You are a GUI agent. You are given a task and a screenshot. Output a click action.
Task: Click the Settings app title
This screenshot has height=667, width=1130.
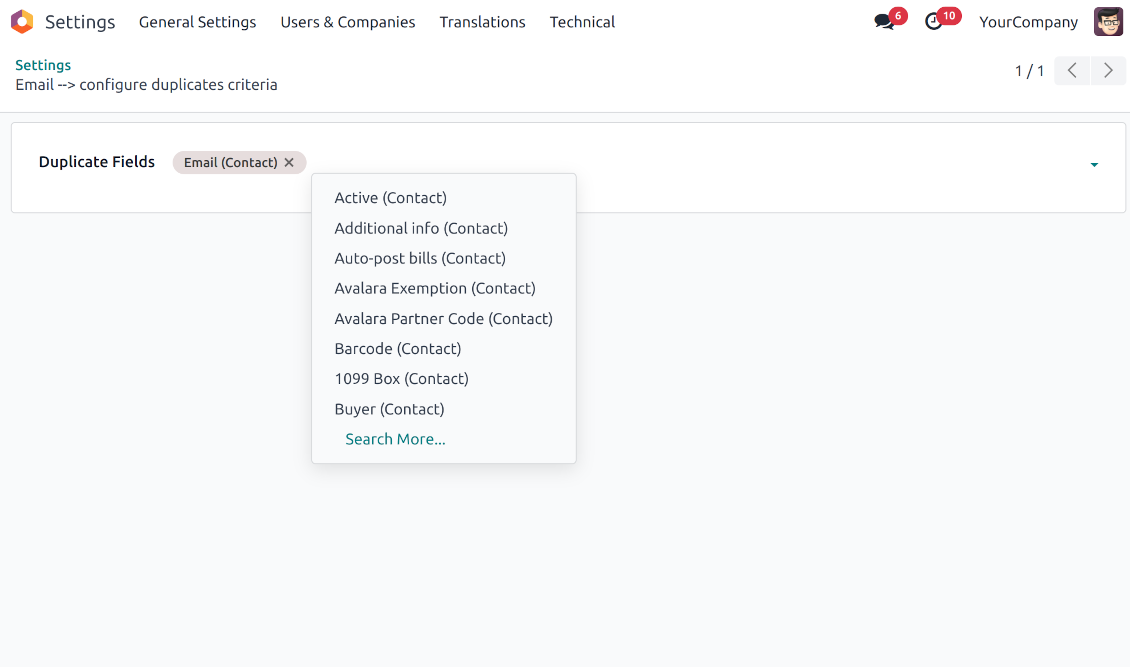[x=80, y=22]
